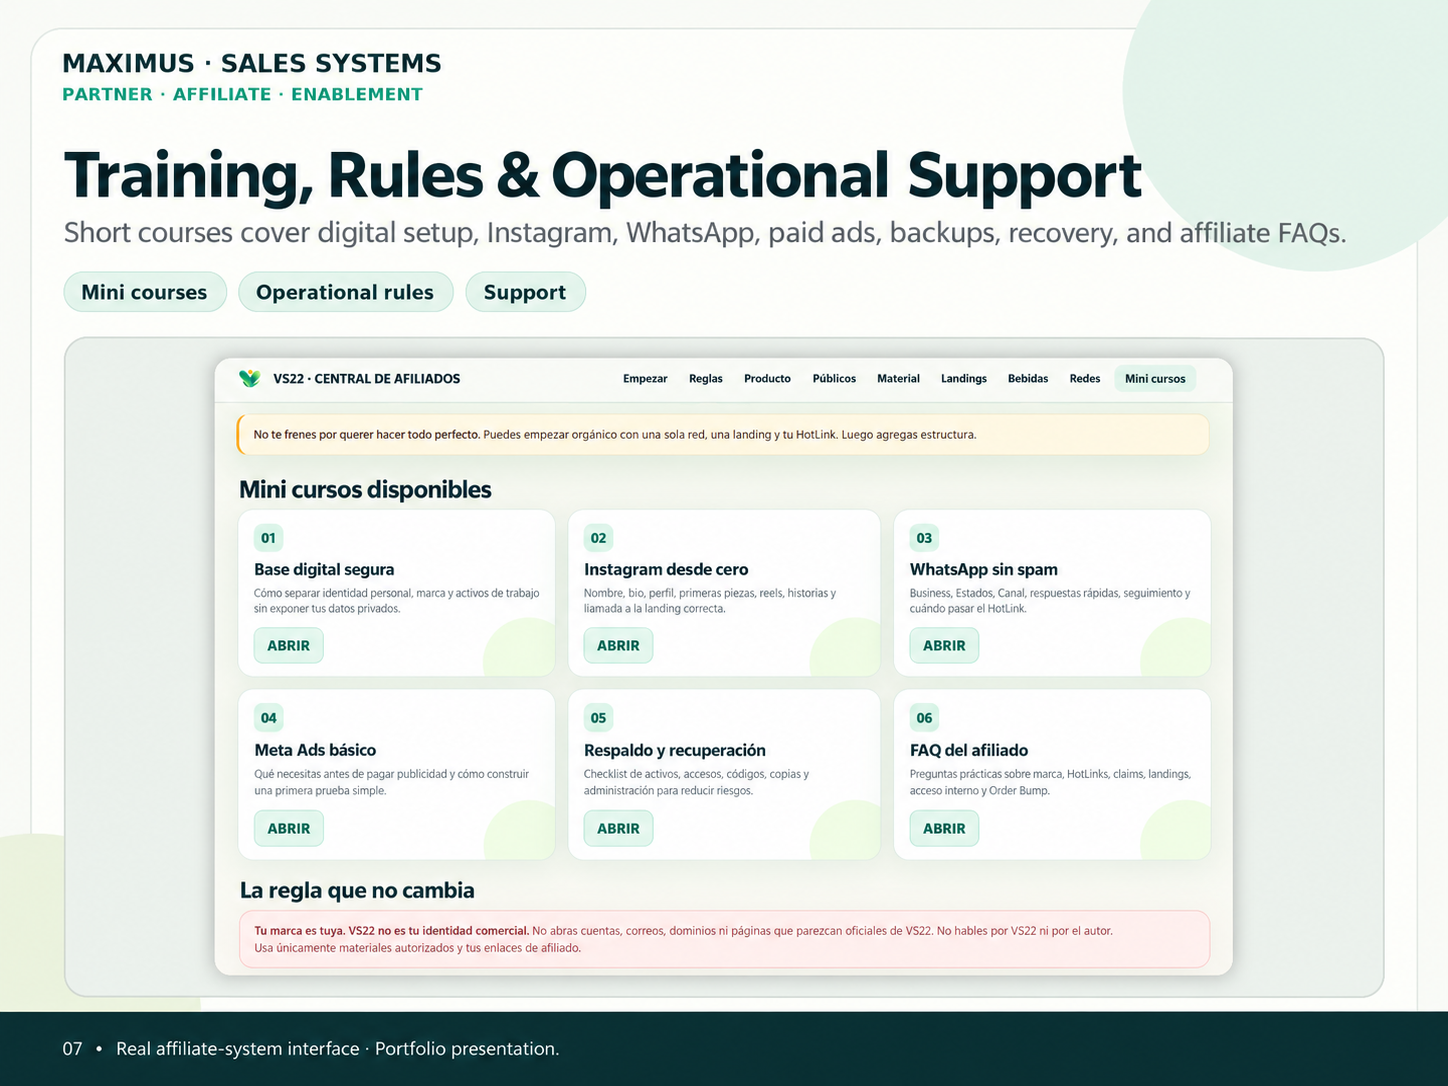
Task: Click the FAQ del afiliado card title
Action: pos(969,750)
